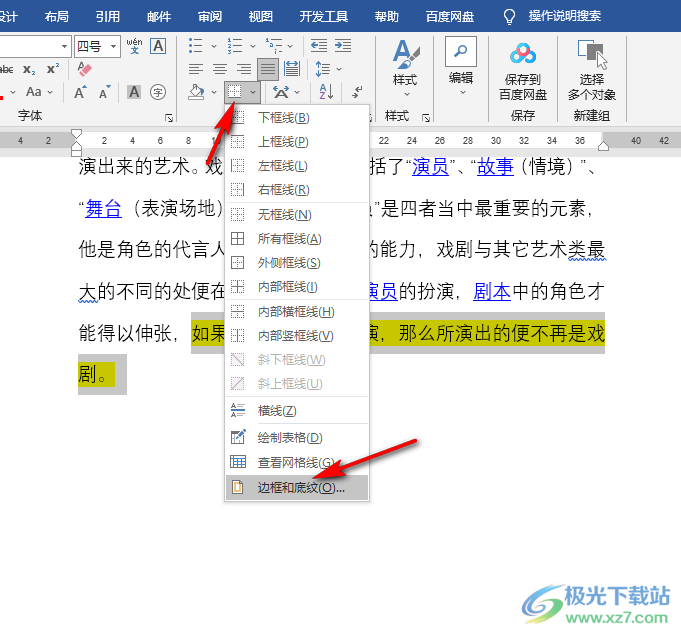This screenshot has height=634, width=681.
Task: Choose 上框线(P) from menu
Action: 297,142
